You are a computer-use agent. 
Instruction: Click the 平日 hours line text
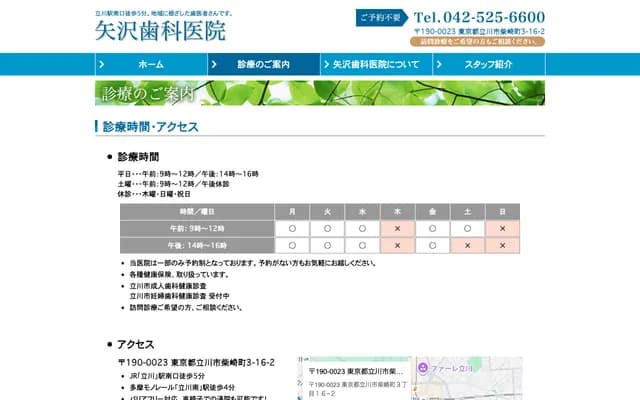coord(188,174)
